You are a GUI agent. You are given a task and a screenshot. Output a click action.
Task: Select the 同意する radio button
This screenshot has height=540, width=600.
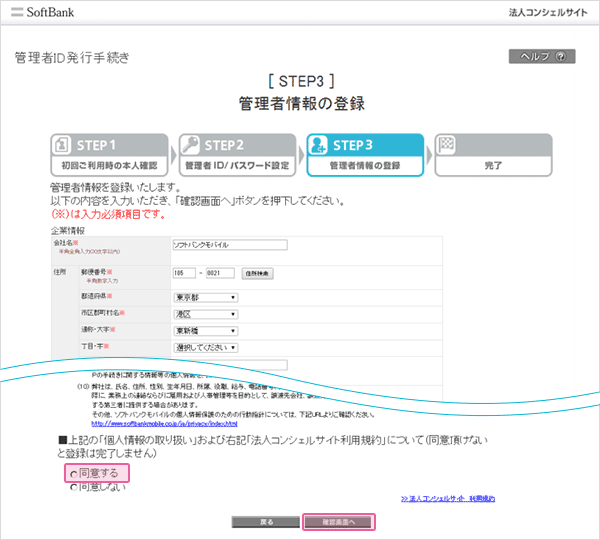tap(73, 472)
